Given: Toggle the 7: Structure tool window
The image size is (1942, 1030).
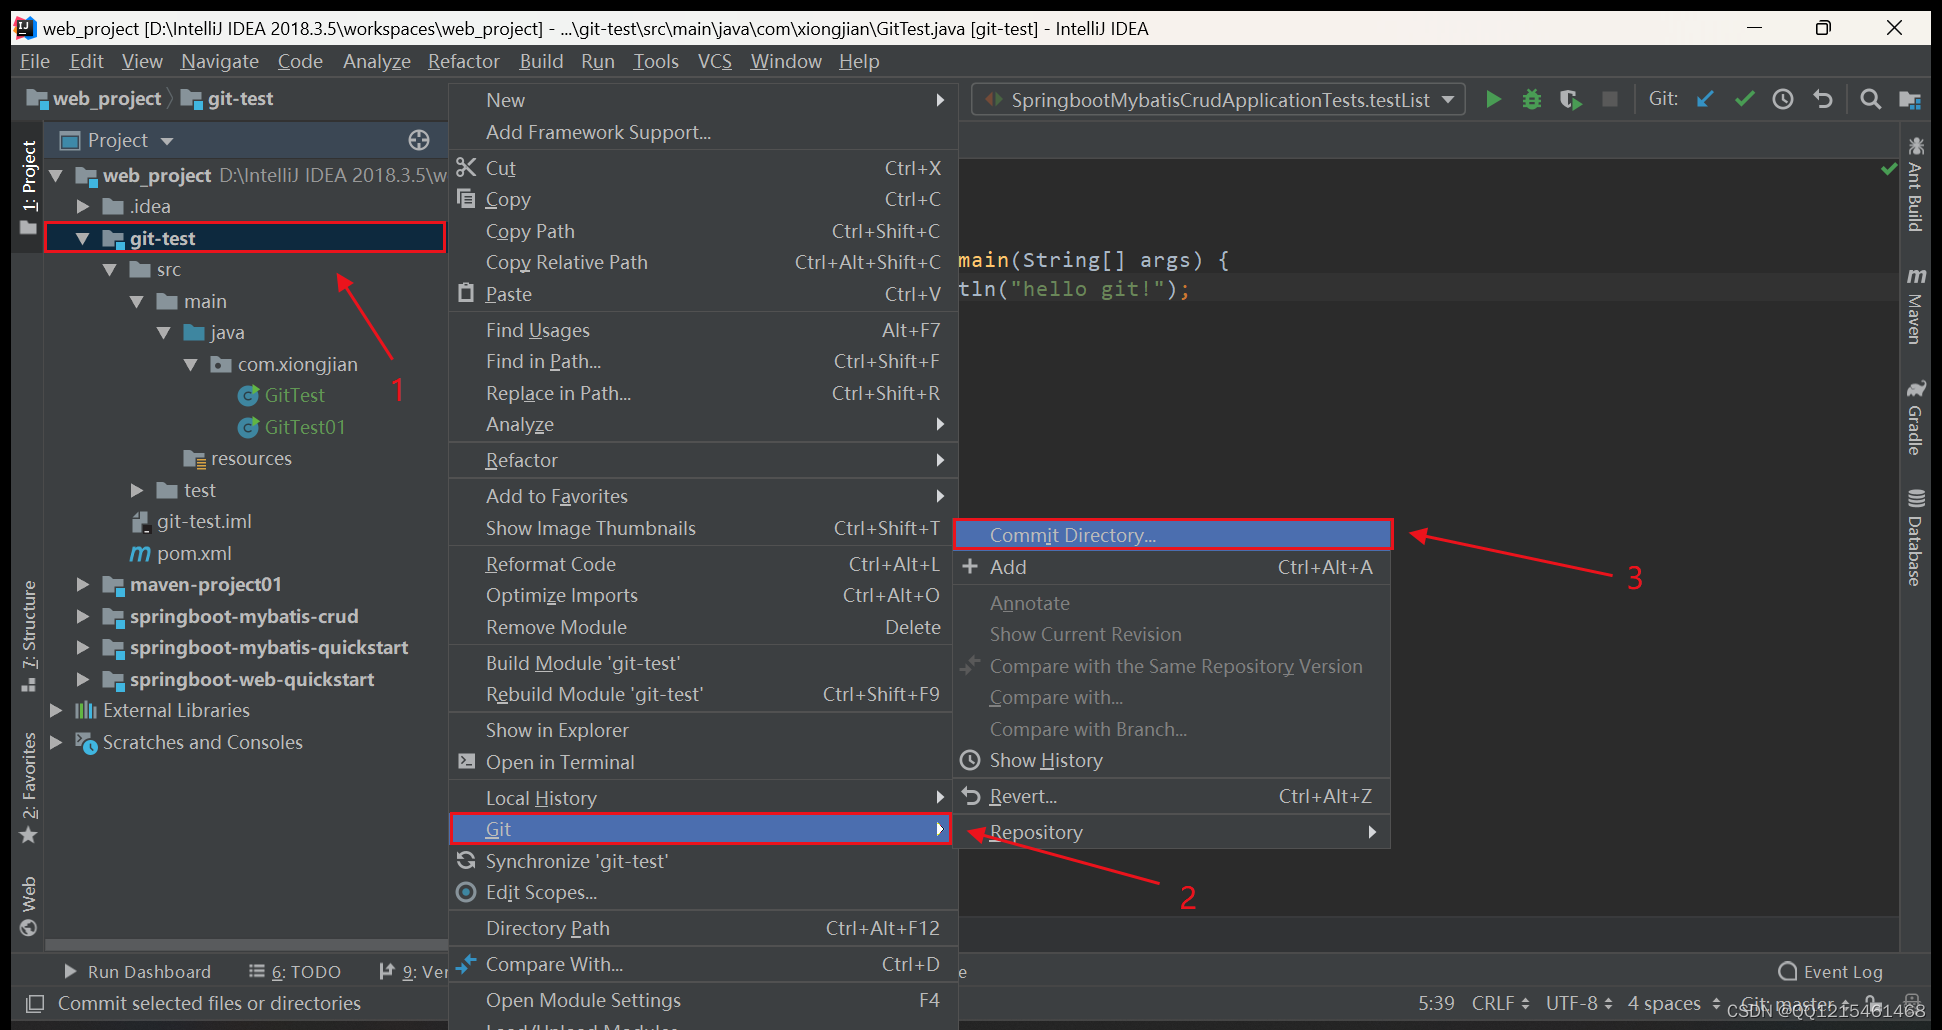Looking at the screenshot, I should (x=29, y=636).
